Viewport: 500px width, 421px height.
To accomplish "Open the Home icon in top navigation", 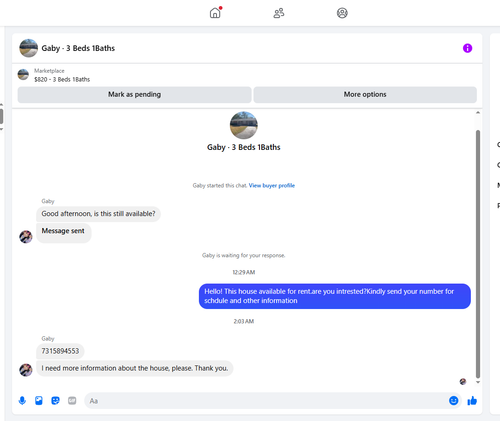I will click(215, 13).
